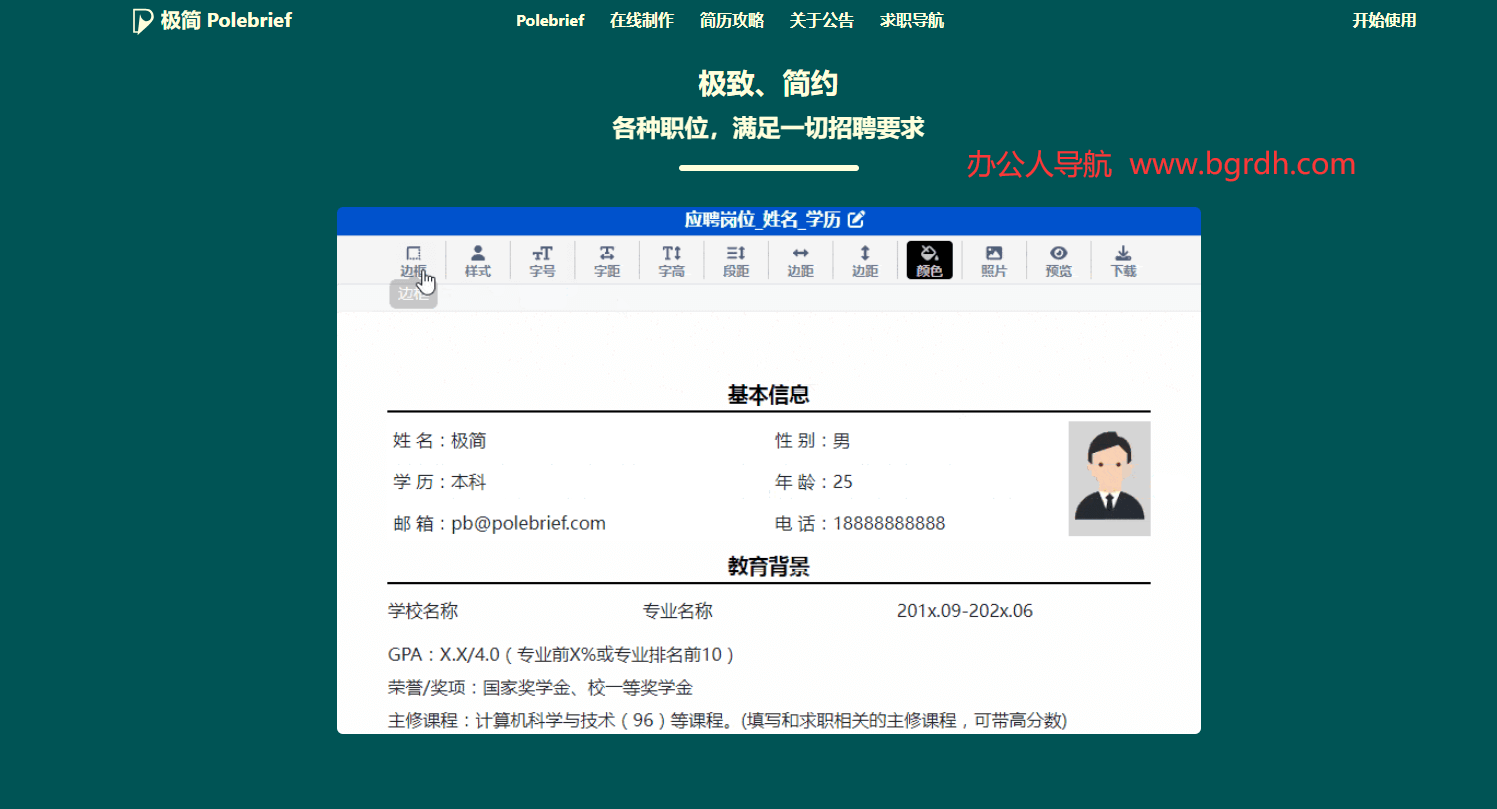The height and width of the screenshot is (809, 1497).
Task: Click the edit pencil beside resume title
Action: [856, 220]
